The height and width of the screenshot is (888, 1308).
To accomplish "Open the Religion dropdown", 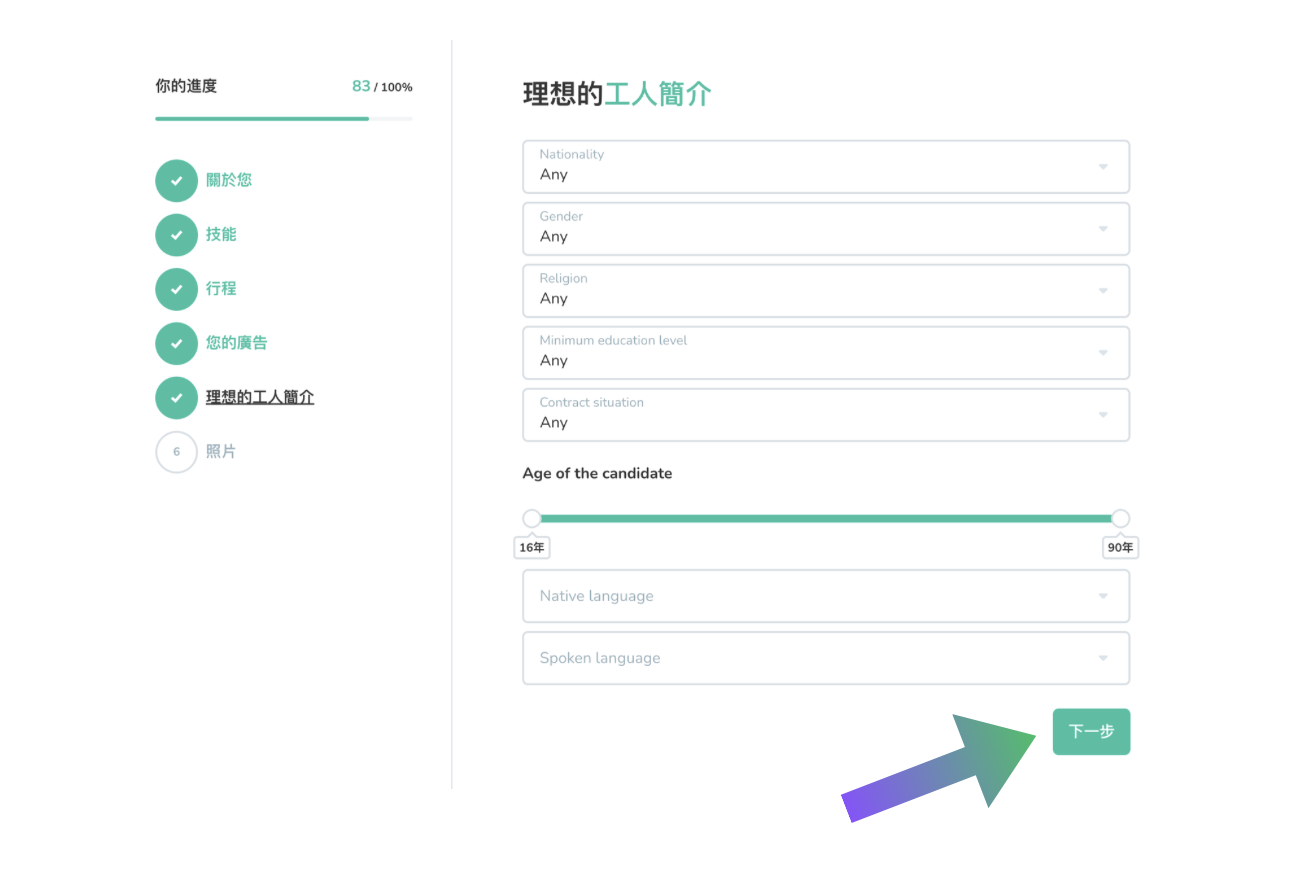I will [x=825, y=290].
